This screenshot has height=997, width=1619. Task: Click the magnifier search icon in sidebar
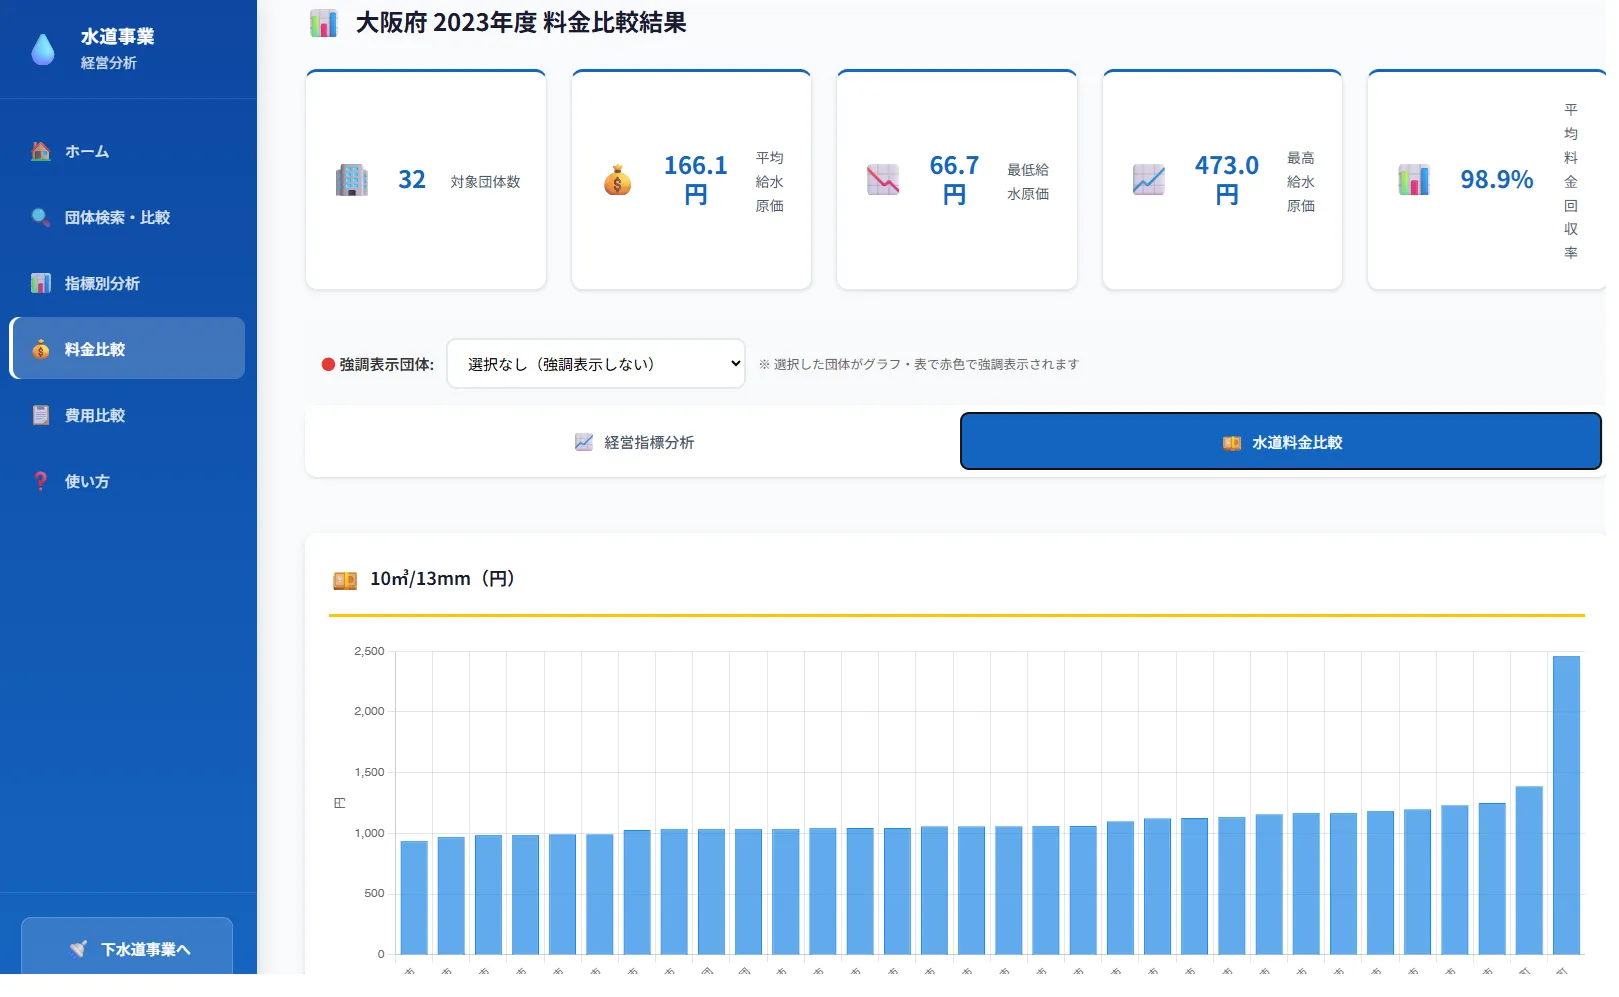coord(41,217)
